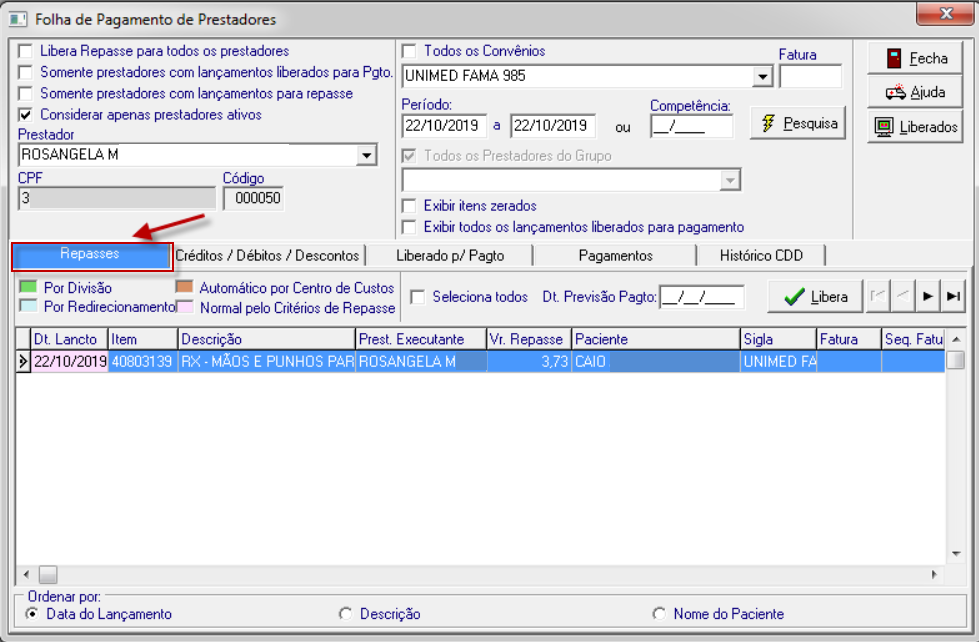Go to previous record arrow
The height and width of the screenshot is (642, 979).
pyautogui.click(x=903, y=296)
